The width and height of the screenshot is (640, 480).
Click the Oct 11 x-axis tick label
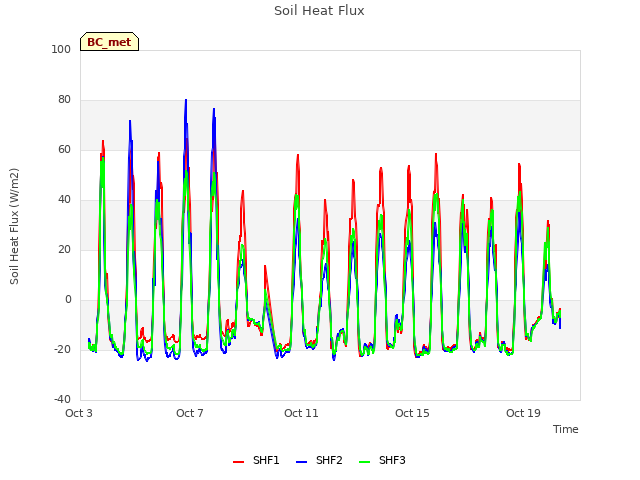(x=301, y=413)
